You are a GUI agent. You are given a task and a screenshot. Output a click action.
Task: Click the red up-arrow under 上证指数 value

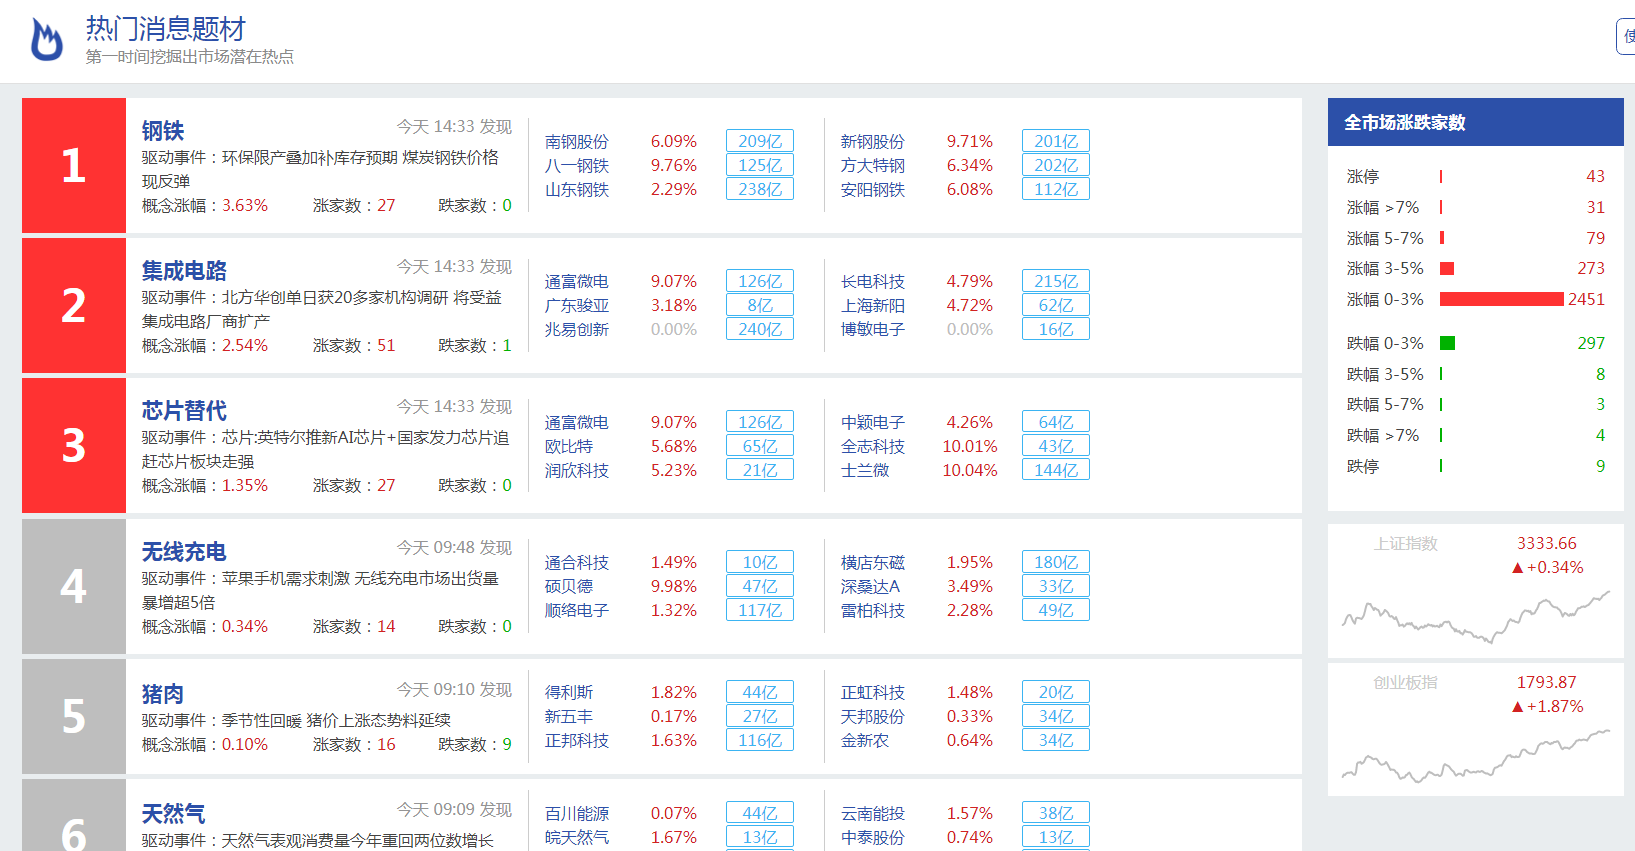tap(1517, 568)
